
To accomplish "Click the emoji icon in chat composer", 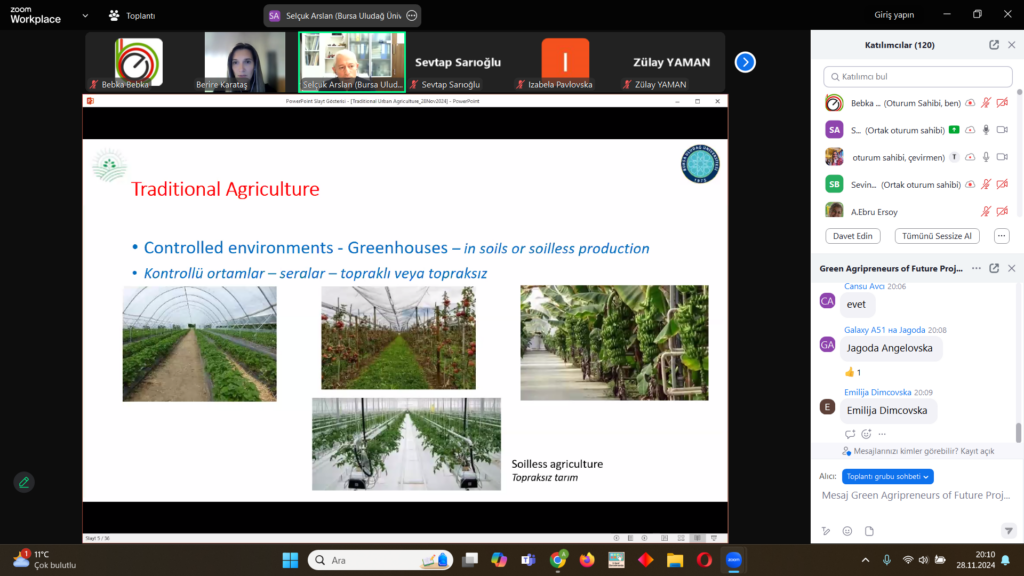I will coord(847,531).
